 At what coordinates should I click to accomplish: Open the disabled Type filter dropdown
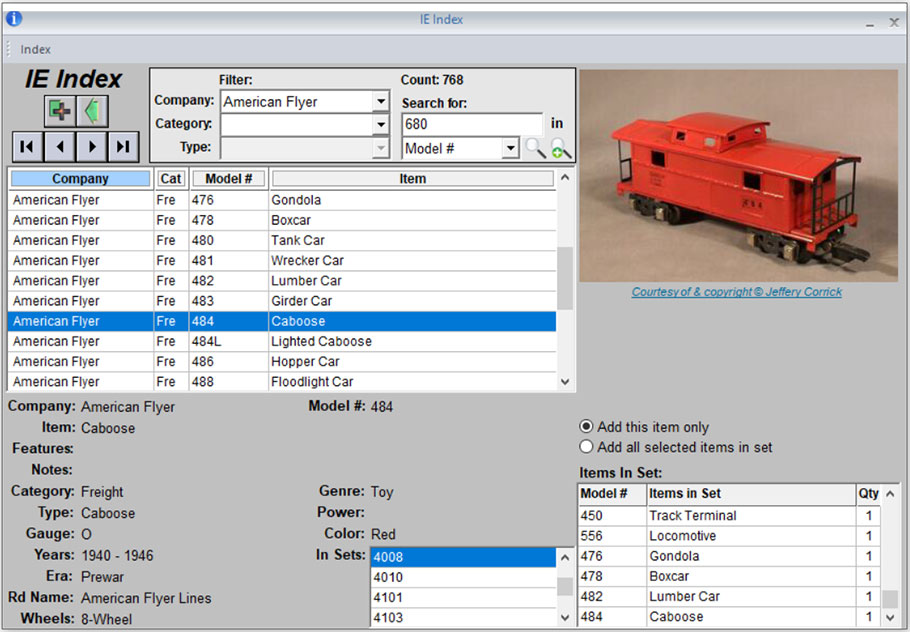pos(381,148)
